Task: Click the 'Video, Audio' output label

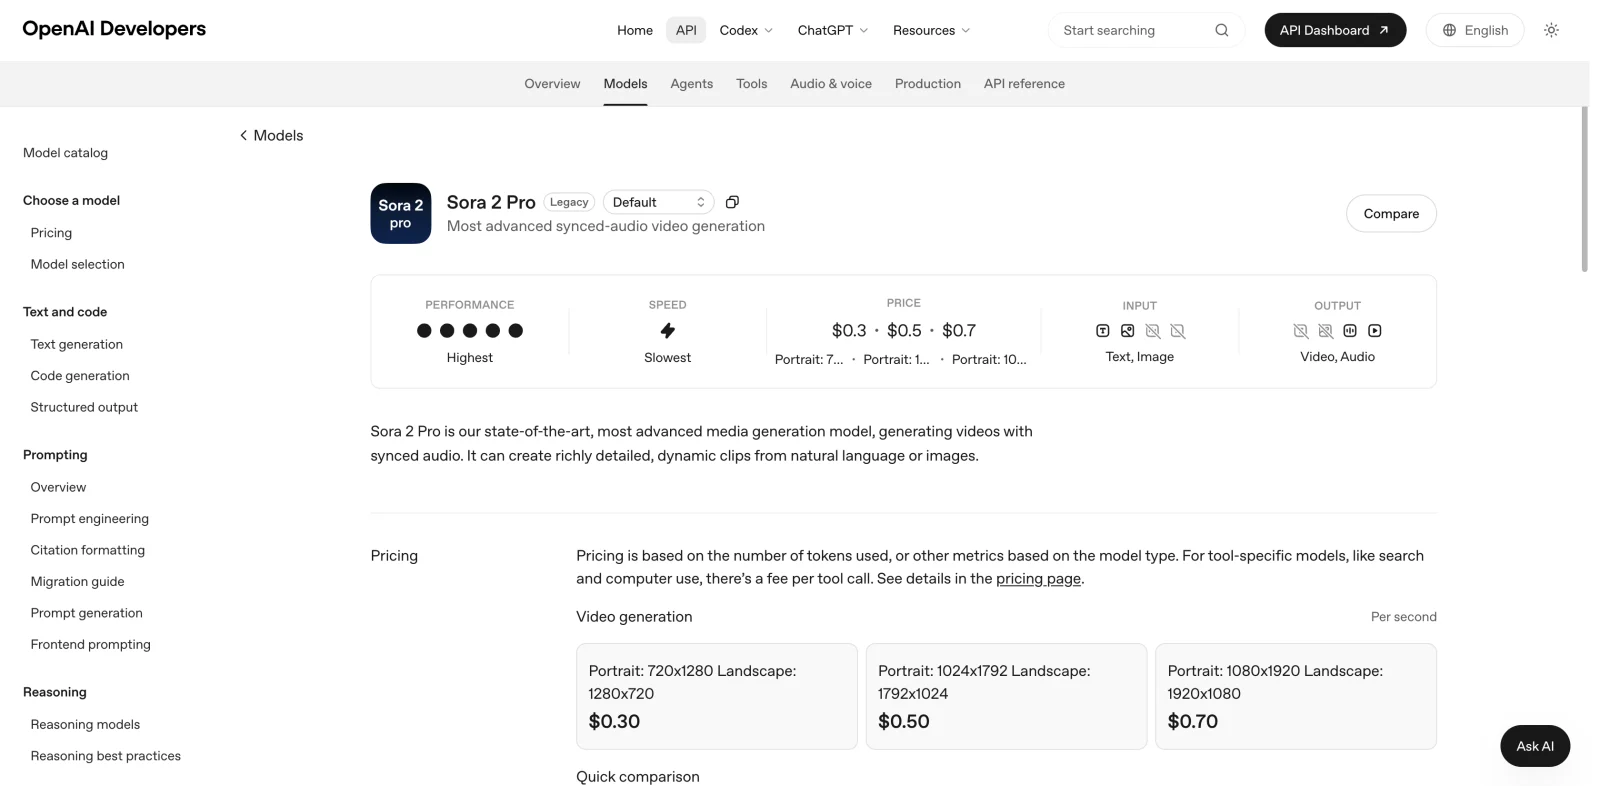Action: tap(1337, 357)
